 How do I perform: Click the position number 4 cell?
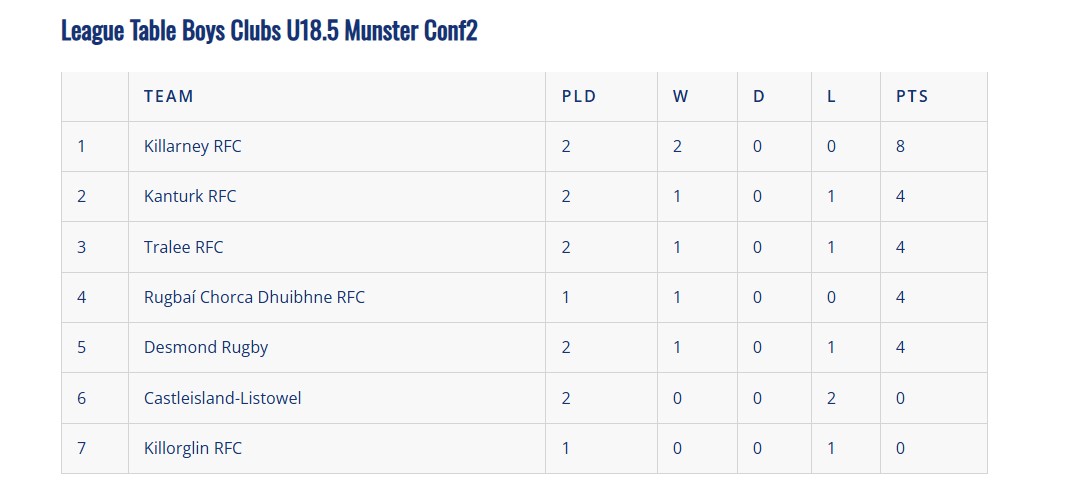[x=82, y=298]
